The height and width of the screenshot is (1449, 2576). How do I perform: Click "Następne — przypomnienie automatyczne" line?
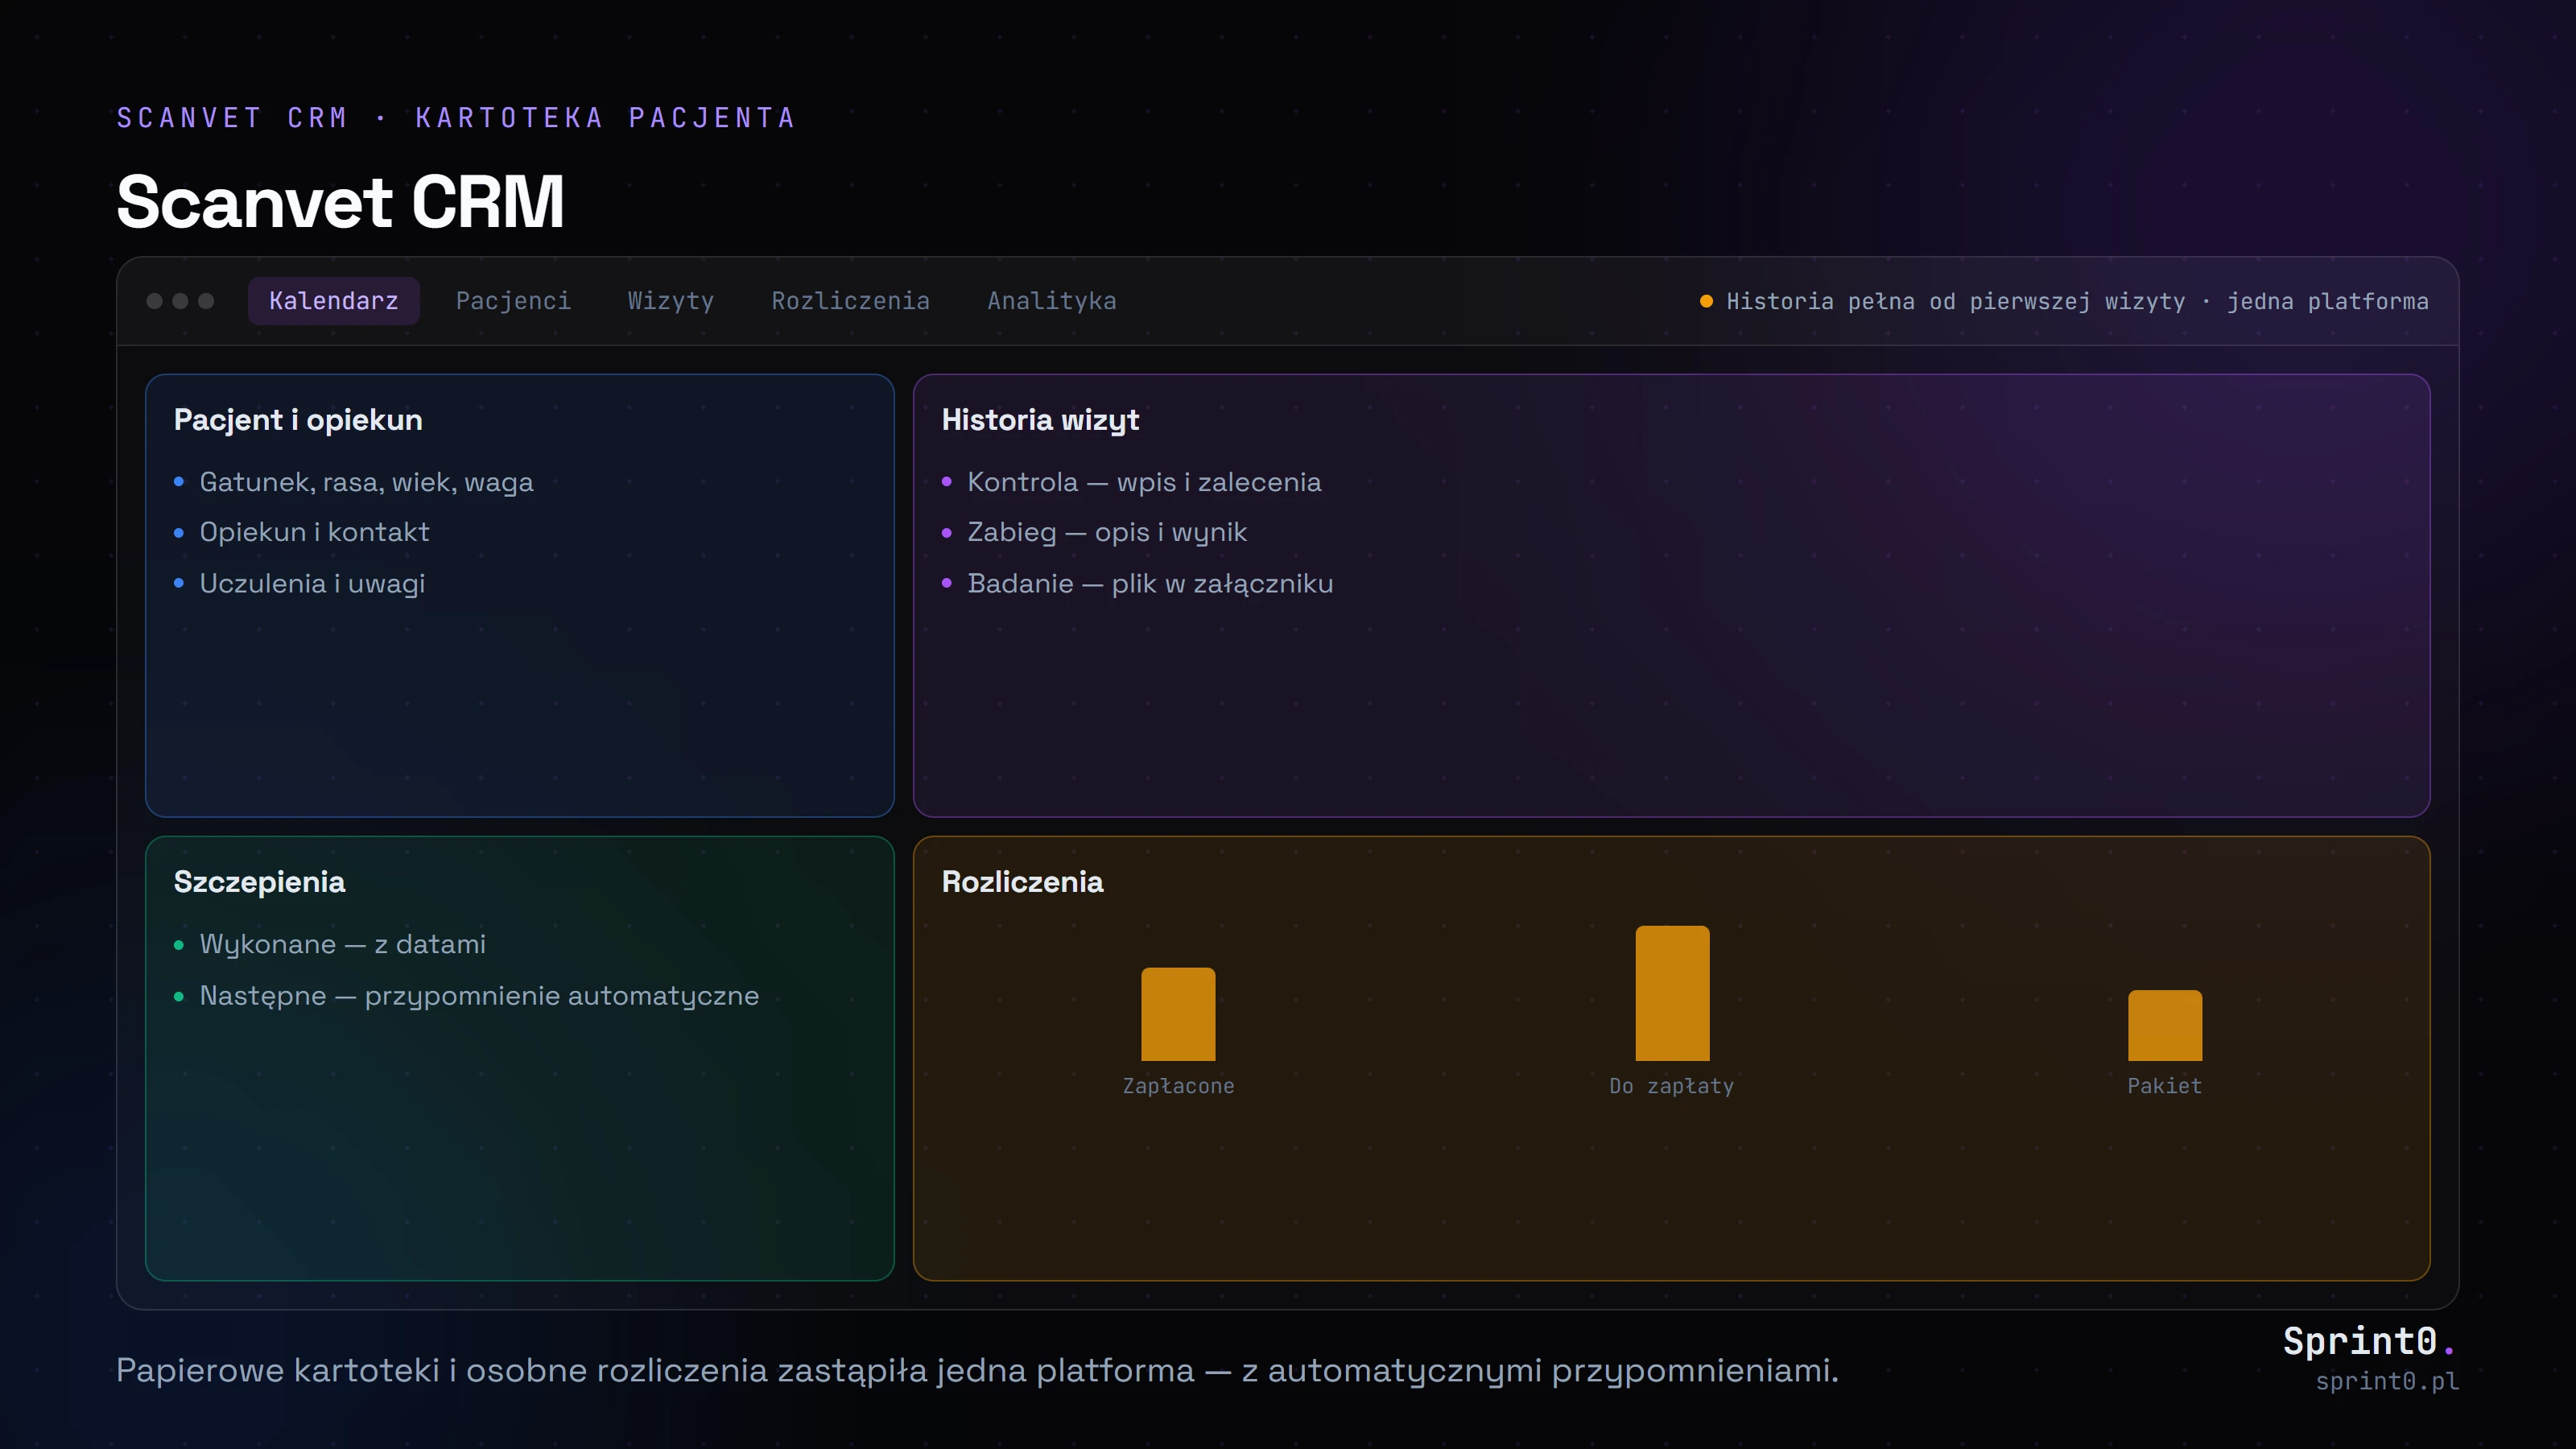(x=479, y=996)
